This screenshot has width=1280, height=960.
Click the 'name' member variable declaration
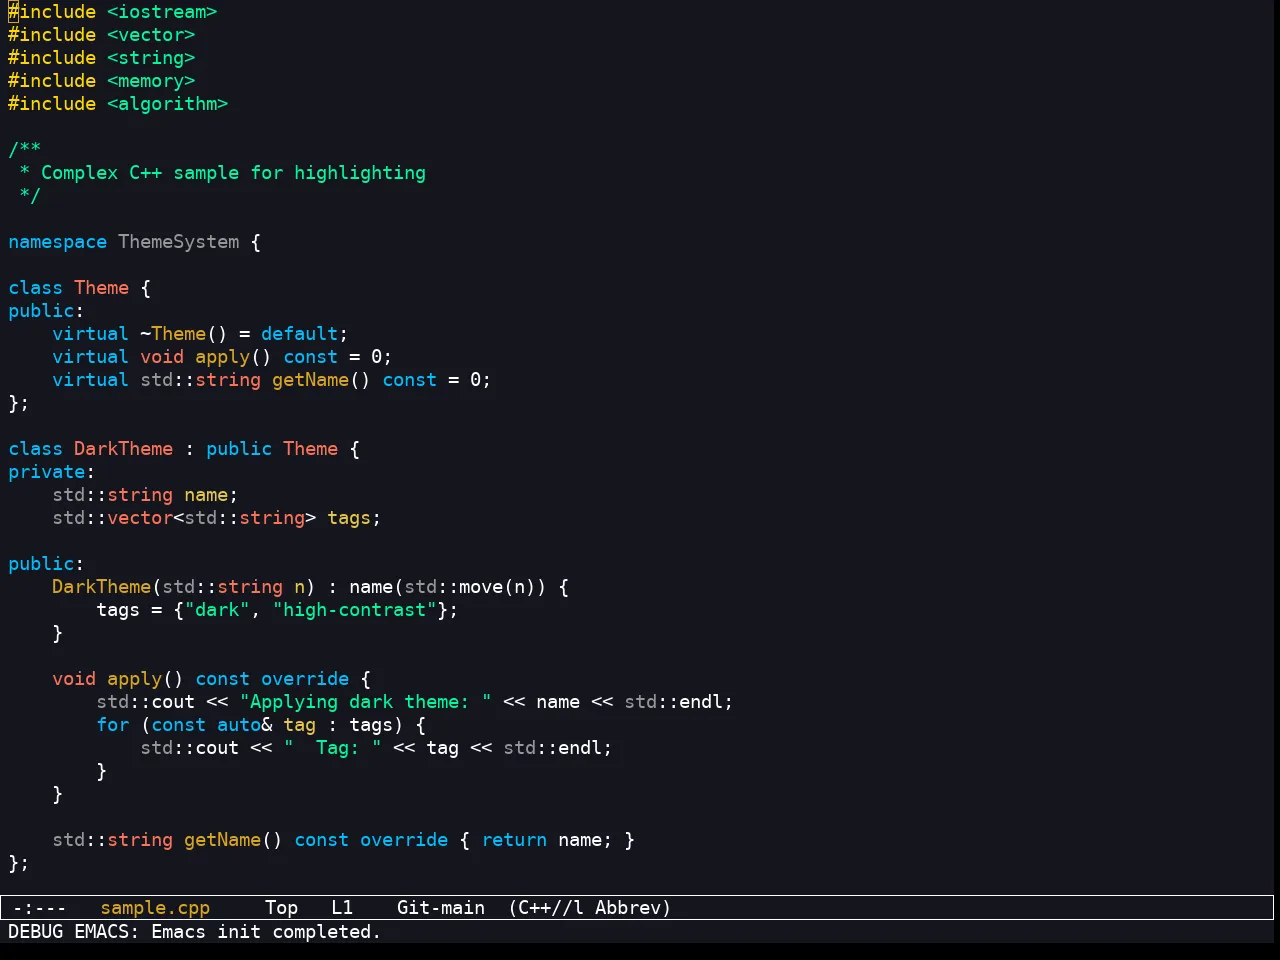click(206, 495)
